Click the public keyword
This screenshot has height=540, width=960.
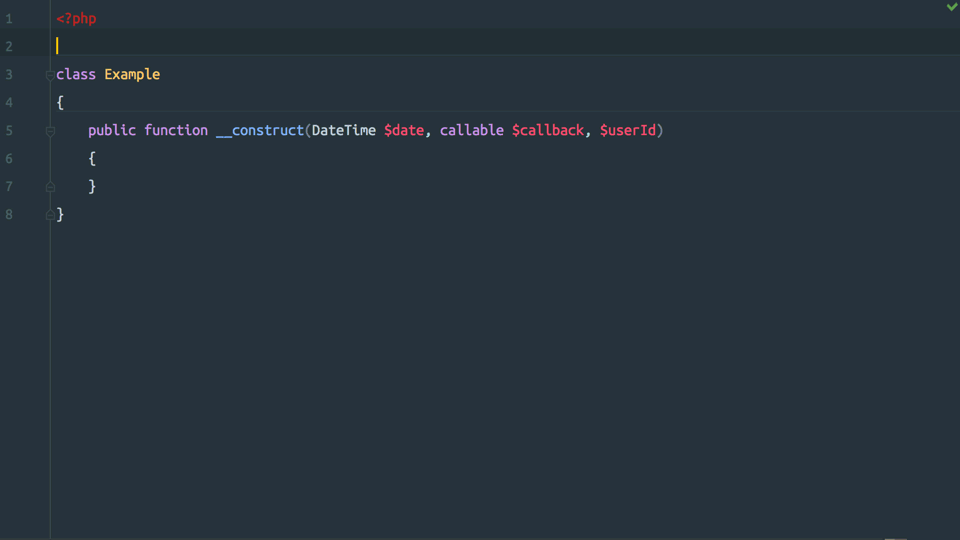112,130
